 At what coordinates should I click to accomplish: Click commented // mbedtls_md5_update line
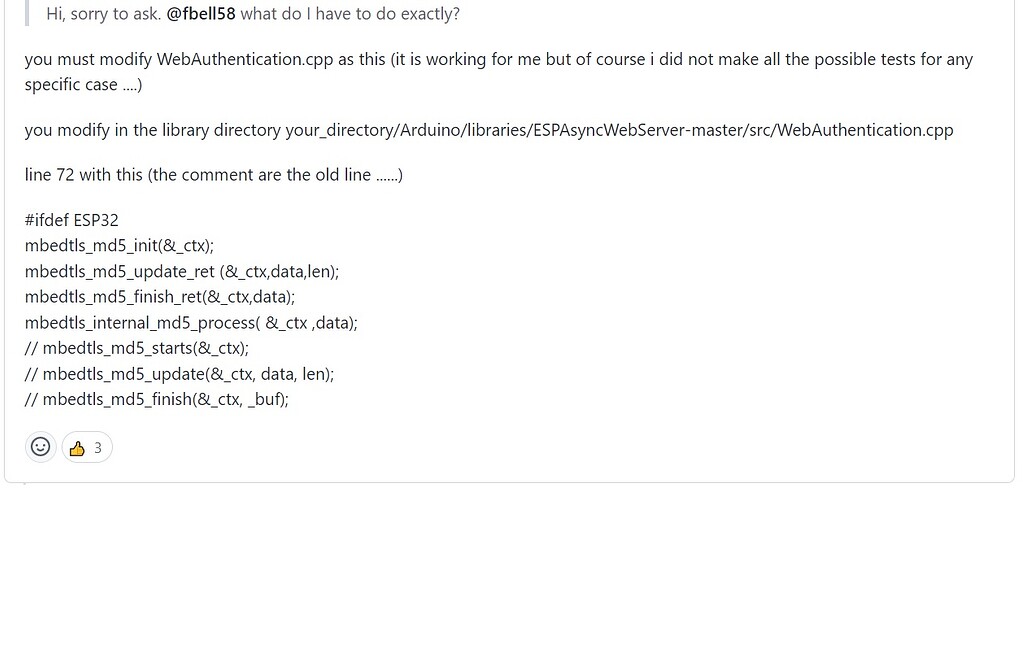tap(179, 374)
